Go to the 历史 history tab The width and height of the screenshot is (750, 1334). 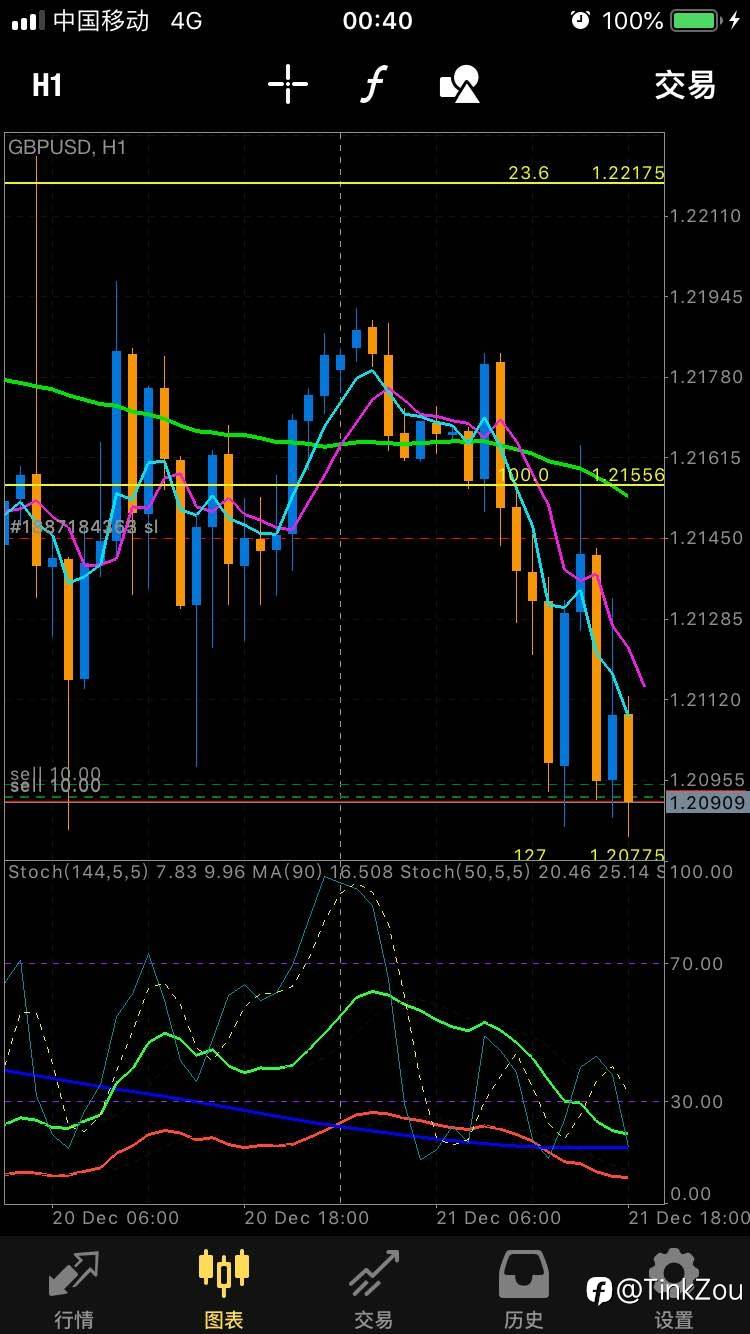524,1289
